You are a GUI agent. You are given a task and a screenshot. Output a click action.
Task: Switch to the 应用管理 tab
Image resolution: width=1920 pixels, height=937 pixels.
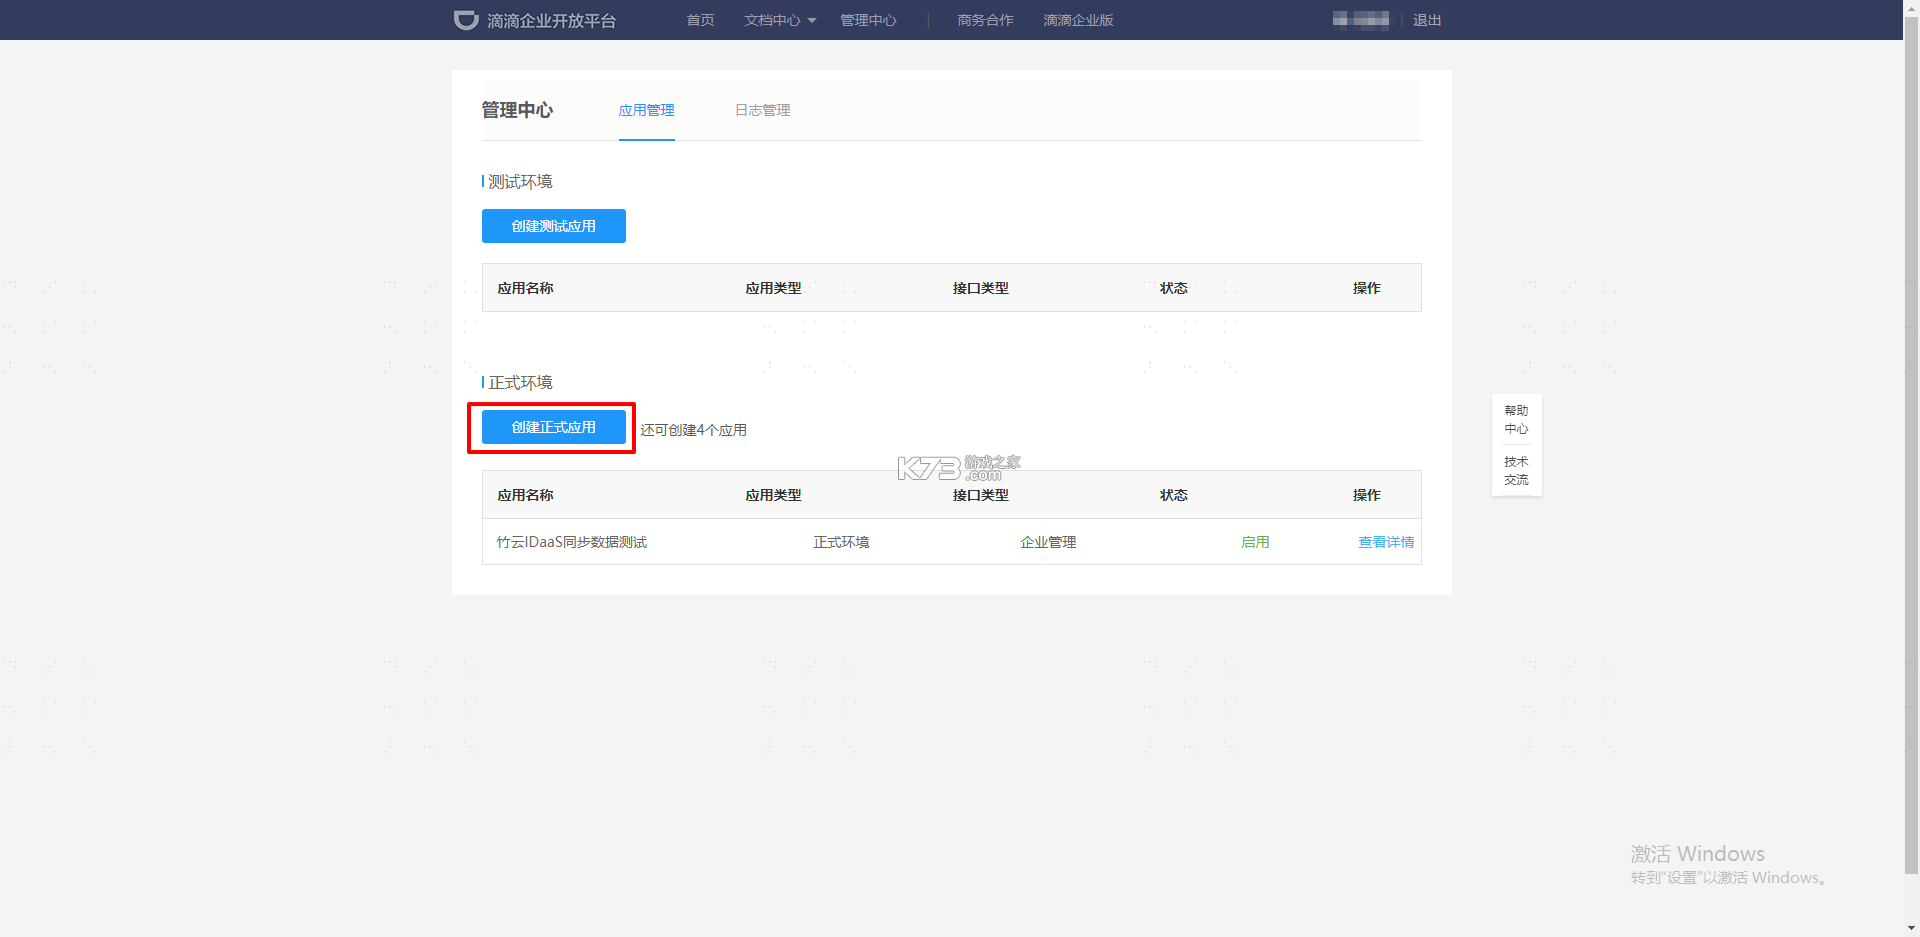[x=646, y=110]
